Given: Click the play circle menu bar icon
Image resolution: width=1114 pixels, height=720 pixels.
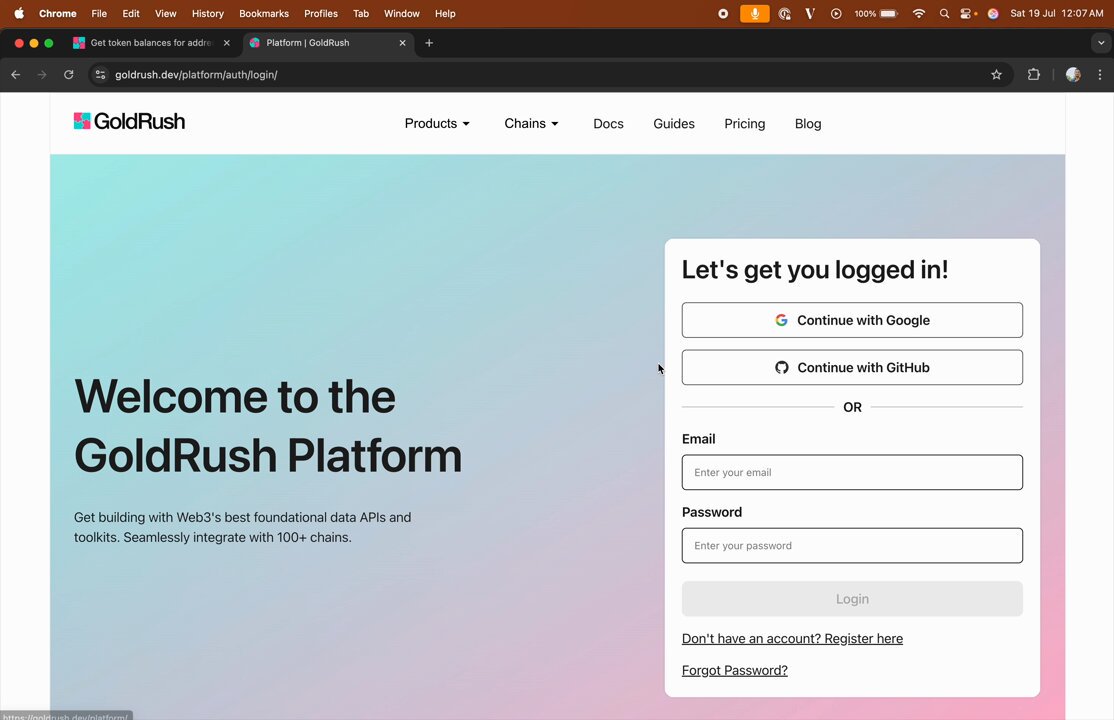Looking at the screenshot, I should click(836, 14).
